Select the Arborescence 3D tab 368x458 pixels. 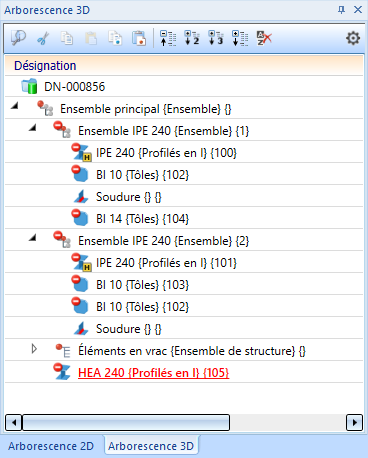pos(151,446)
